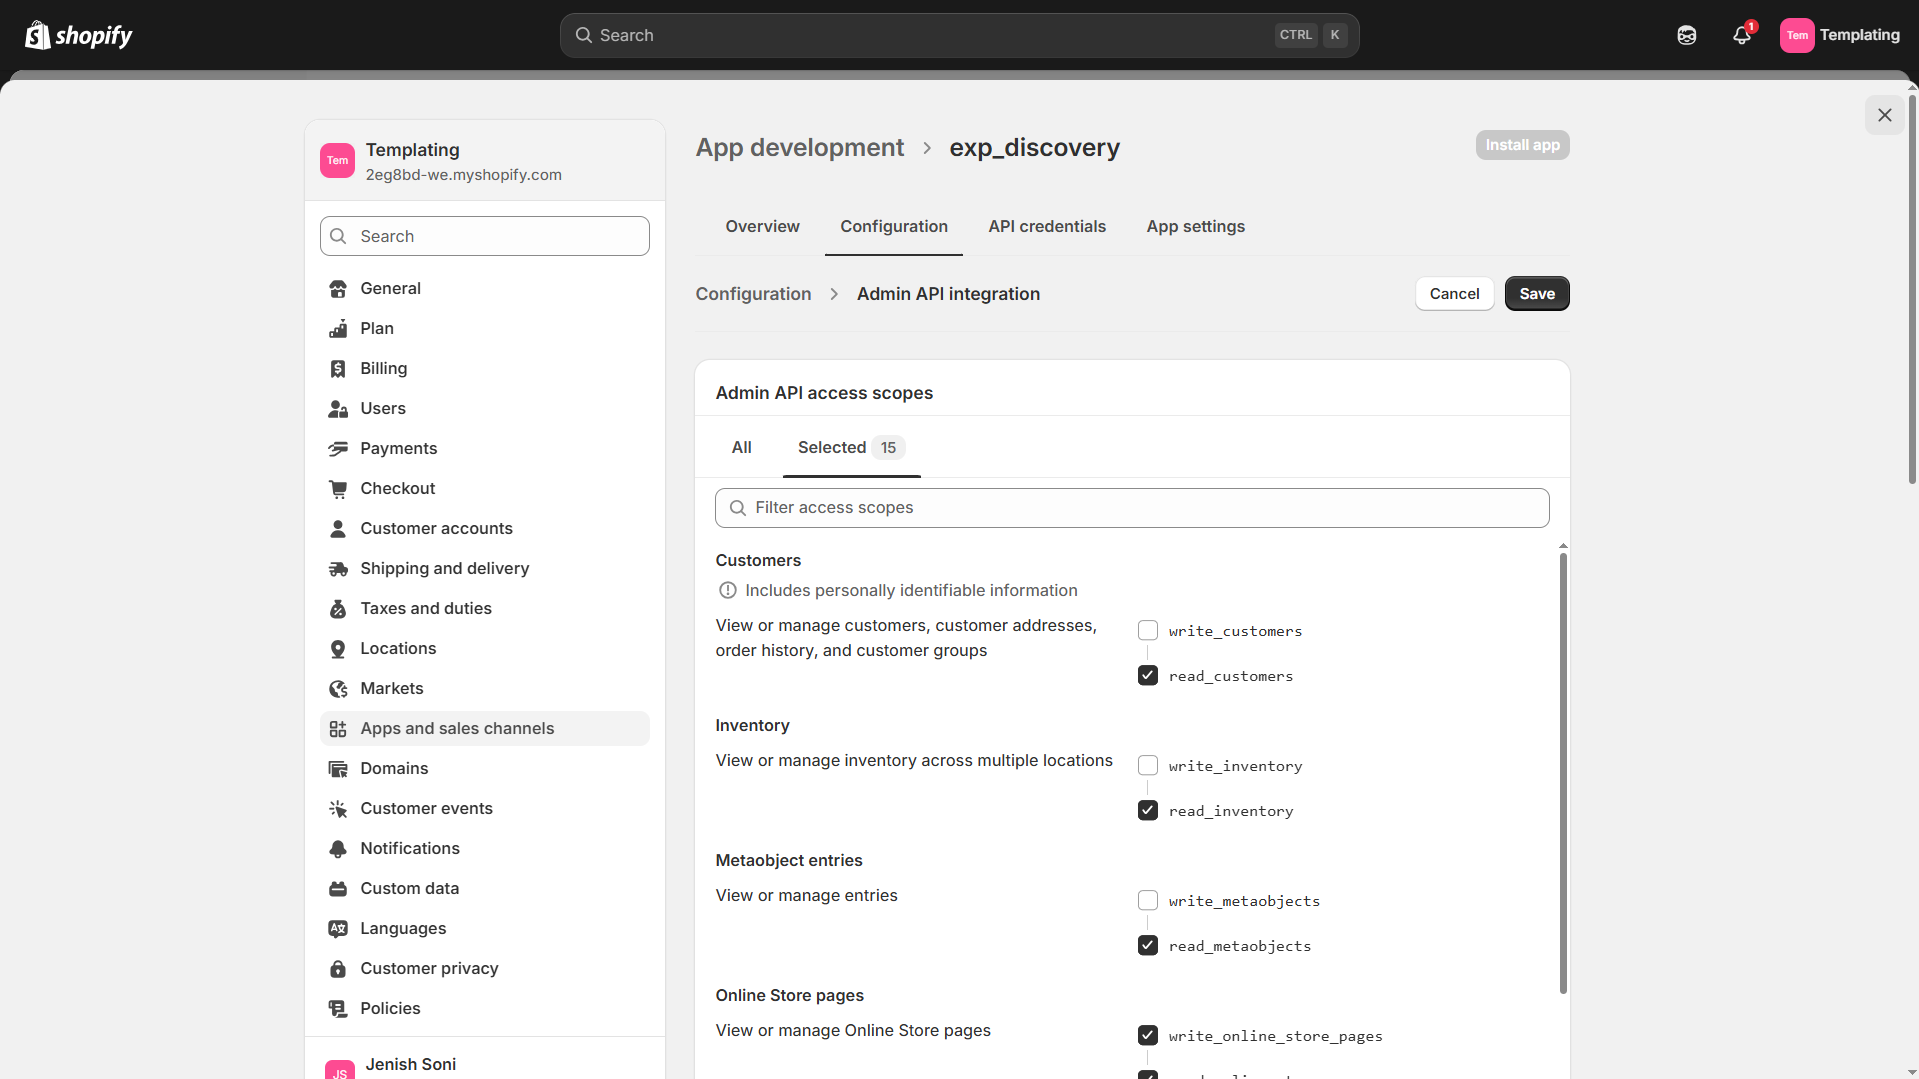Show Selected 15 scopes tab
Viewport: 1919px width, 1079px height.
click(x=851, y=448)
